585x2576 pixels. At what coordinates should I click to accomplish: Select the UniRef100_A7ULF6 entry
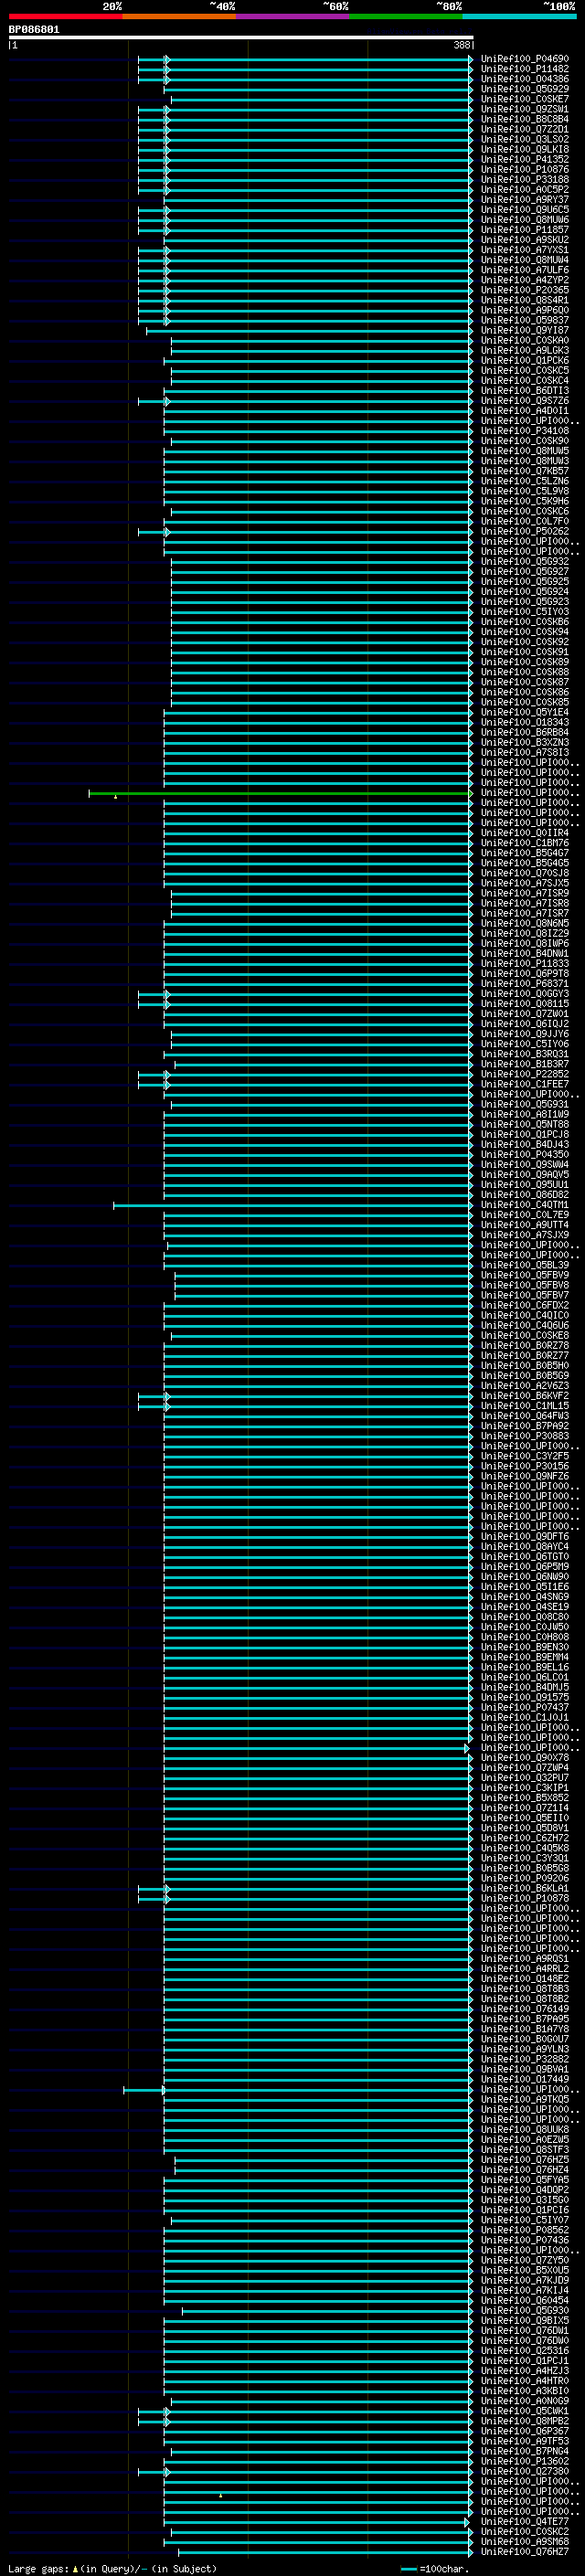pyautogui.click(x=525, y=270)
